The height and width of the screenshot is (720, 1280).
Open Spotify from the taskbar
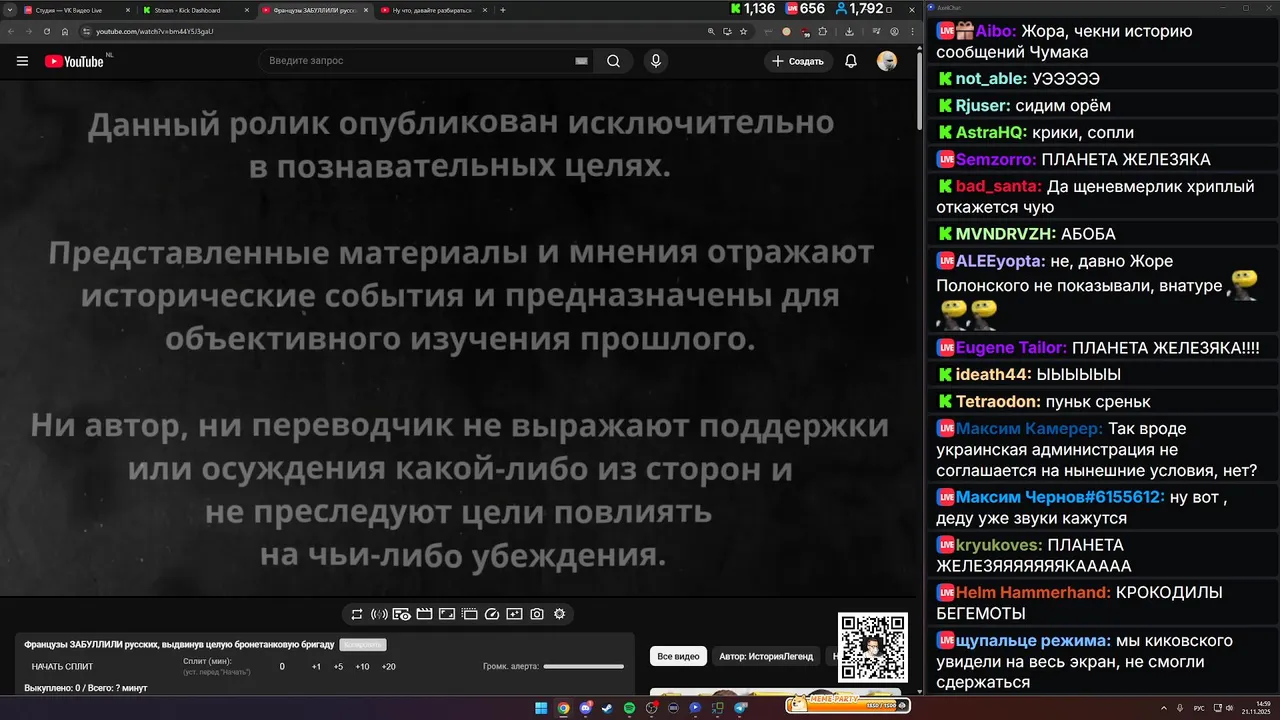[x=629, y=707]
